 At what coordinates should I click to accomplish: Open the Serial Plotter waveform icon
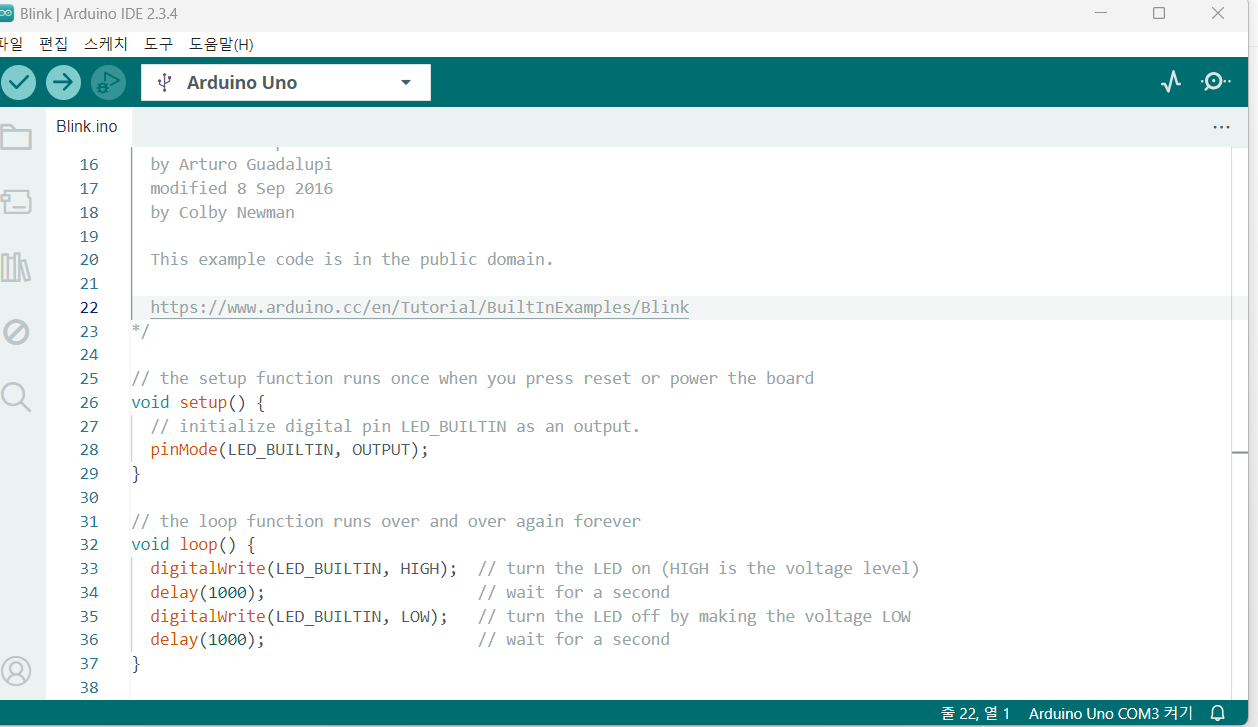pos(1171,82)
